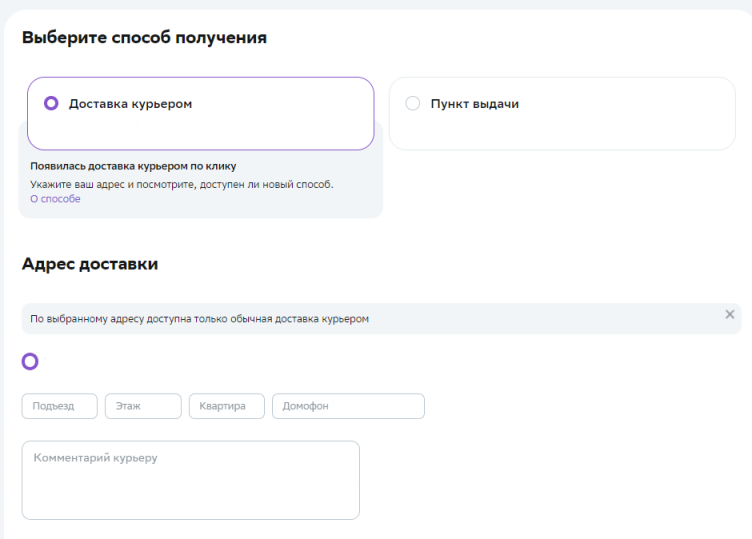Focus the "Квартира" input field
This screenshot has height=539, width=752.
pyautogui.click(x=227, y=406)
